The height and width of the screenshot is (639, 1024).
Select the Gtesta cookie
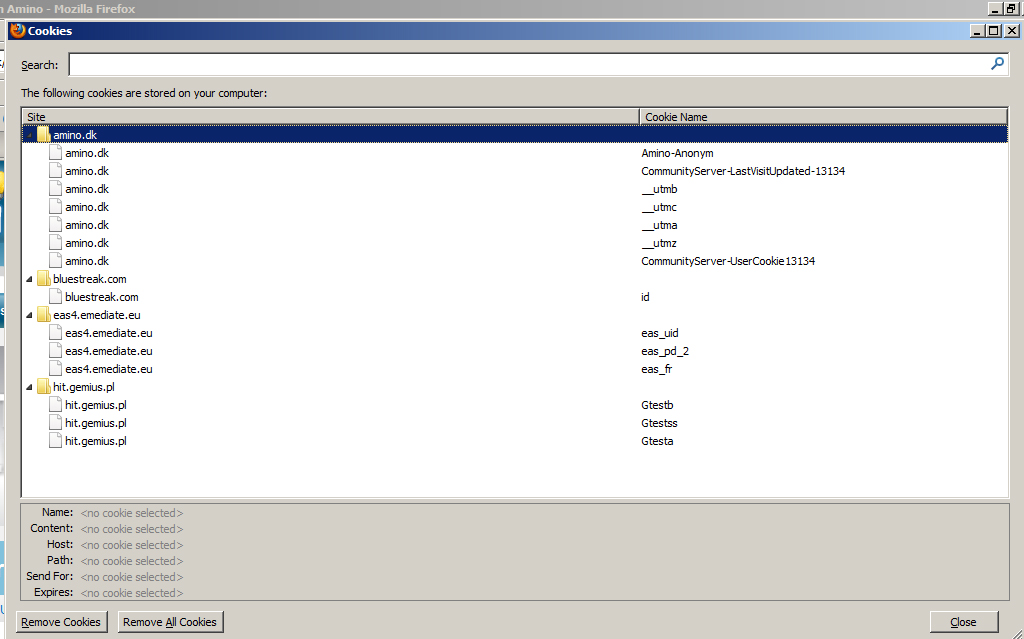tap(515, 440)
